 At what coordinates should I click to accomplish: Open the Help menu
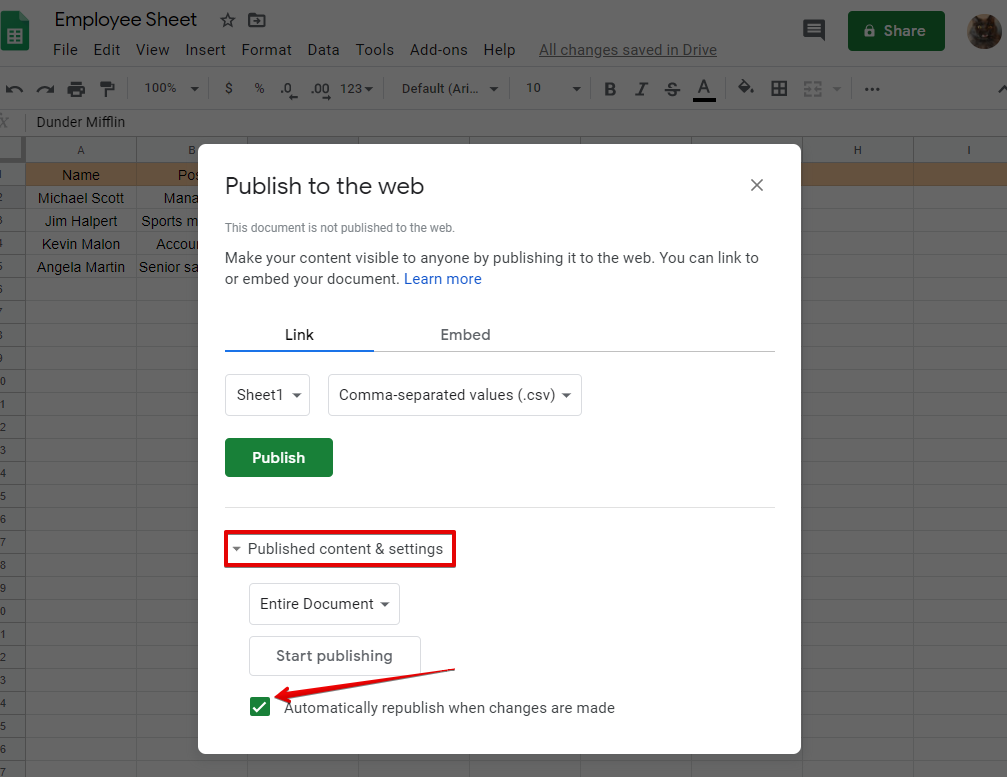point(499,50)
